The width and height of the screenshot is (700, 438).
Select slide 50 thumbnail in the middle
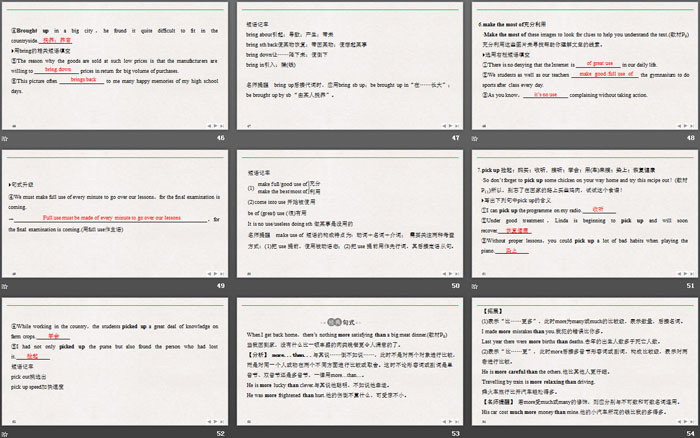pos(349,212)
